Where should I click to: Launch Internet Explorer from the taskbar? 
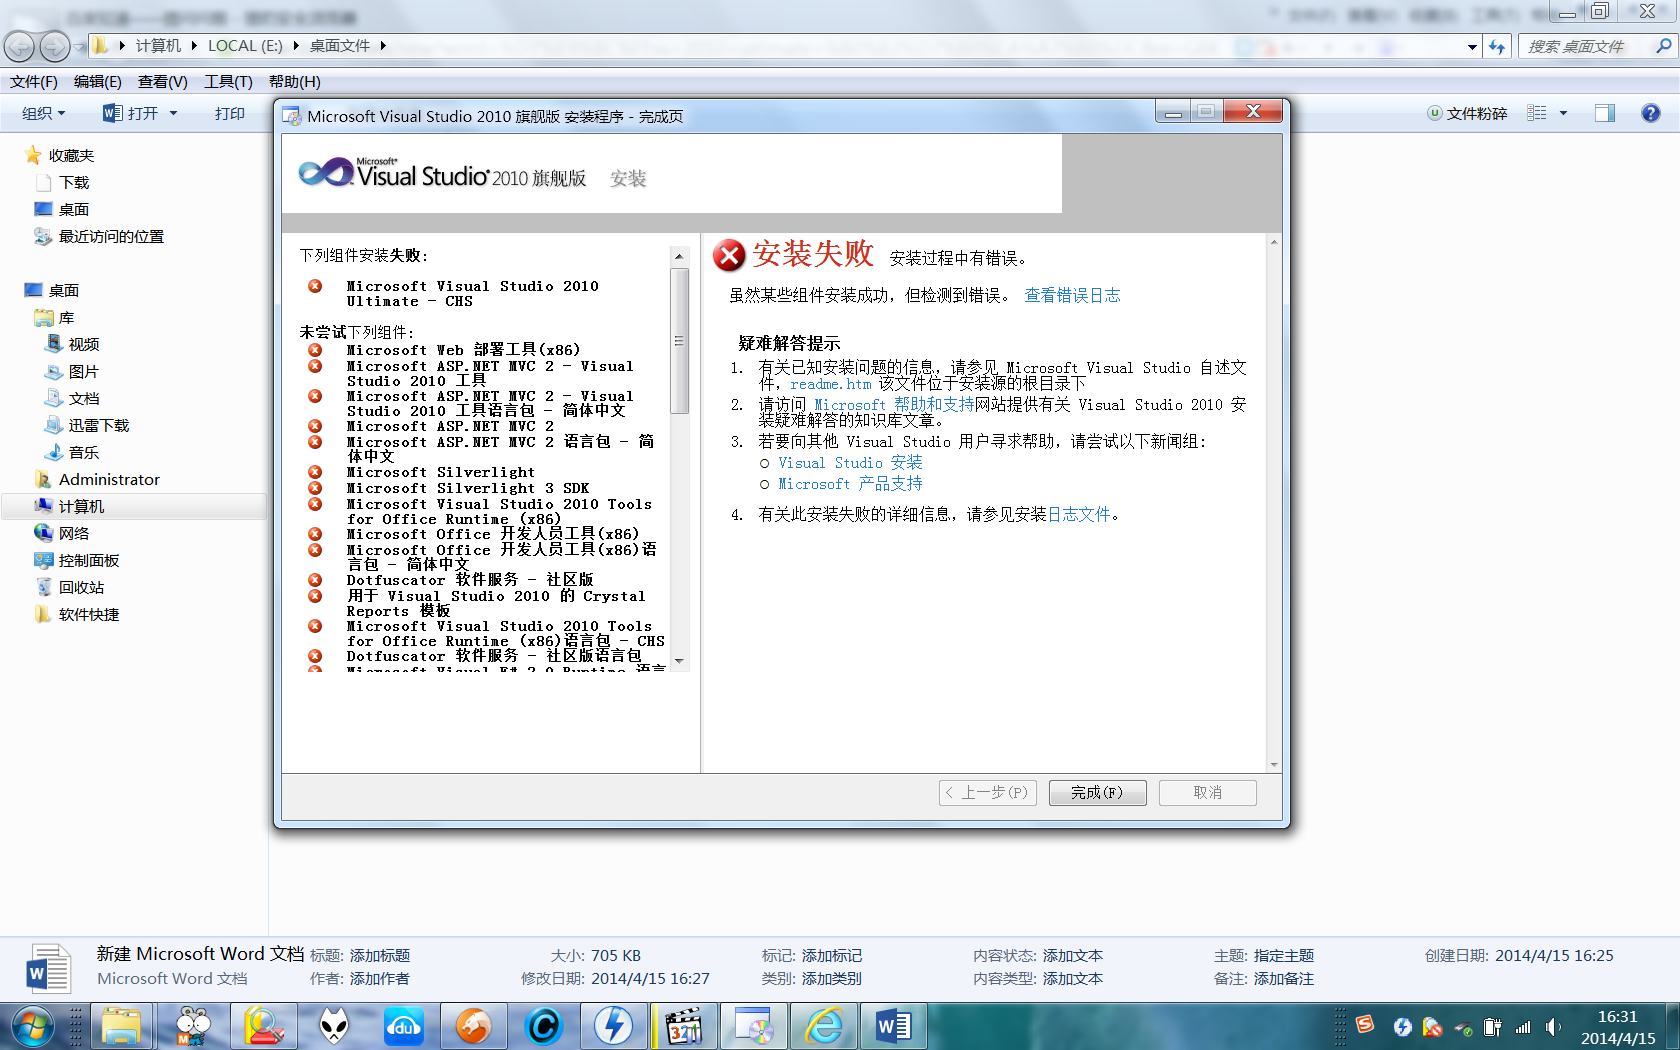[x=824, y=1026]
